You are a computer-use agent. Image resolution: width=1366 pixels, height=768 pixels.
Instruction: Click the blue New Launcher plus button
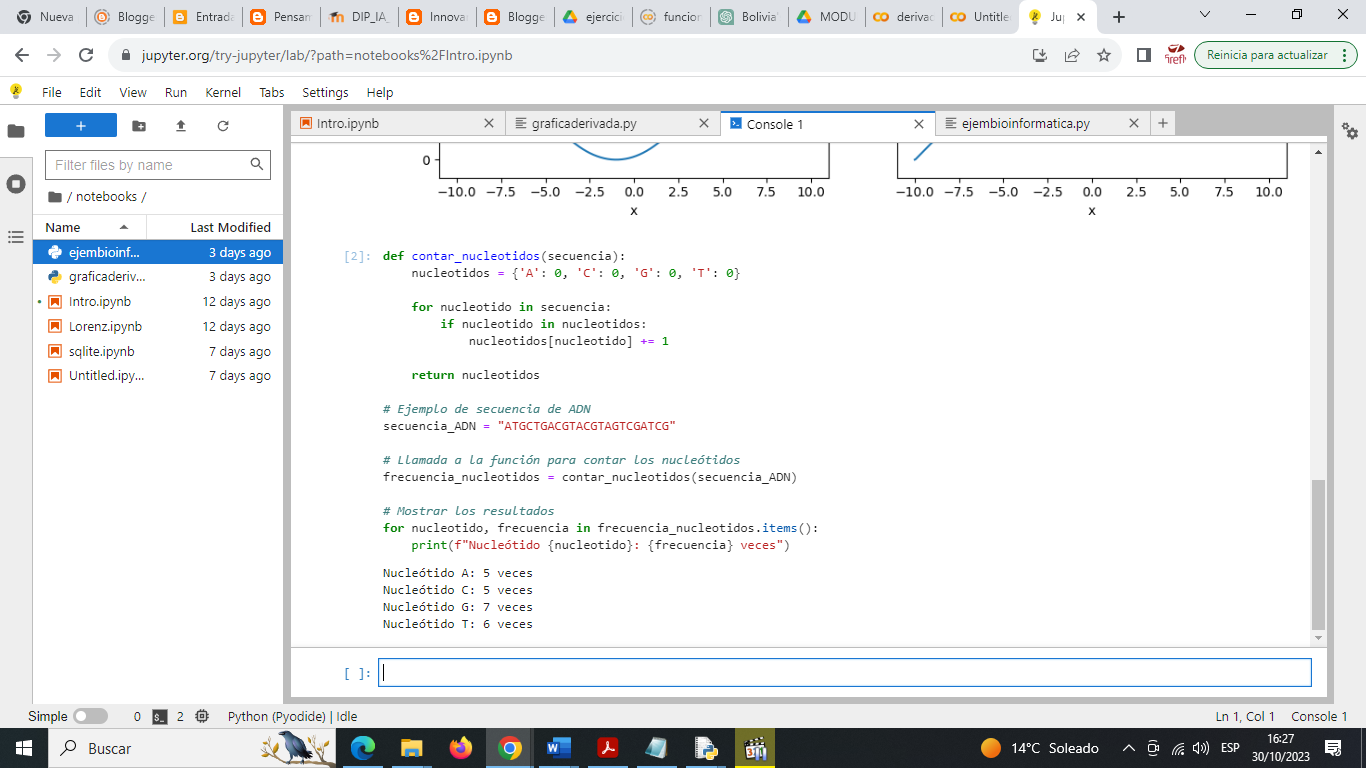(81, 125)
